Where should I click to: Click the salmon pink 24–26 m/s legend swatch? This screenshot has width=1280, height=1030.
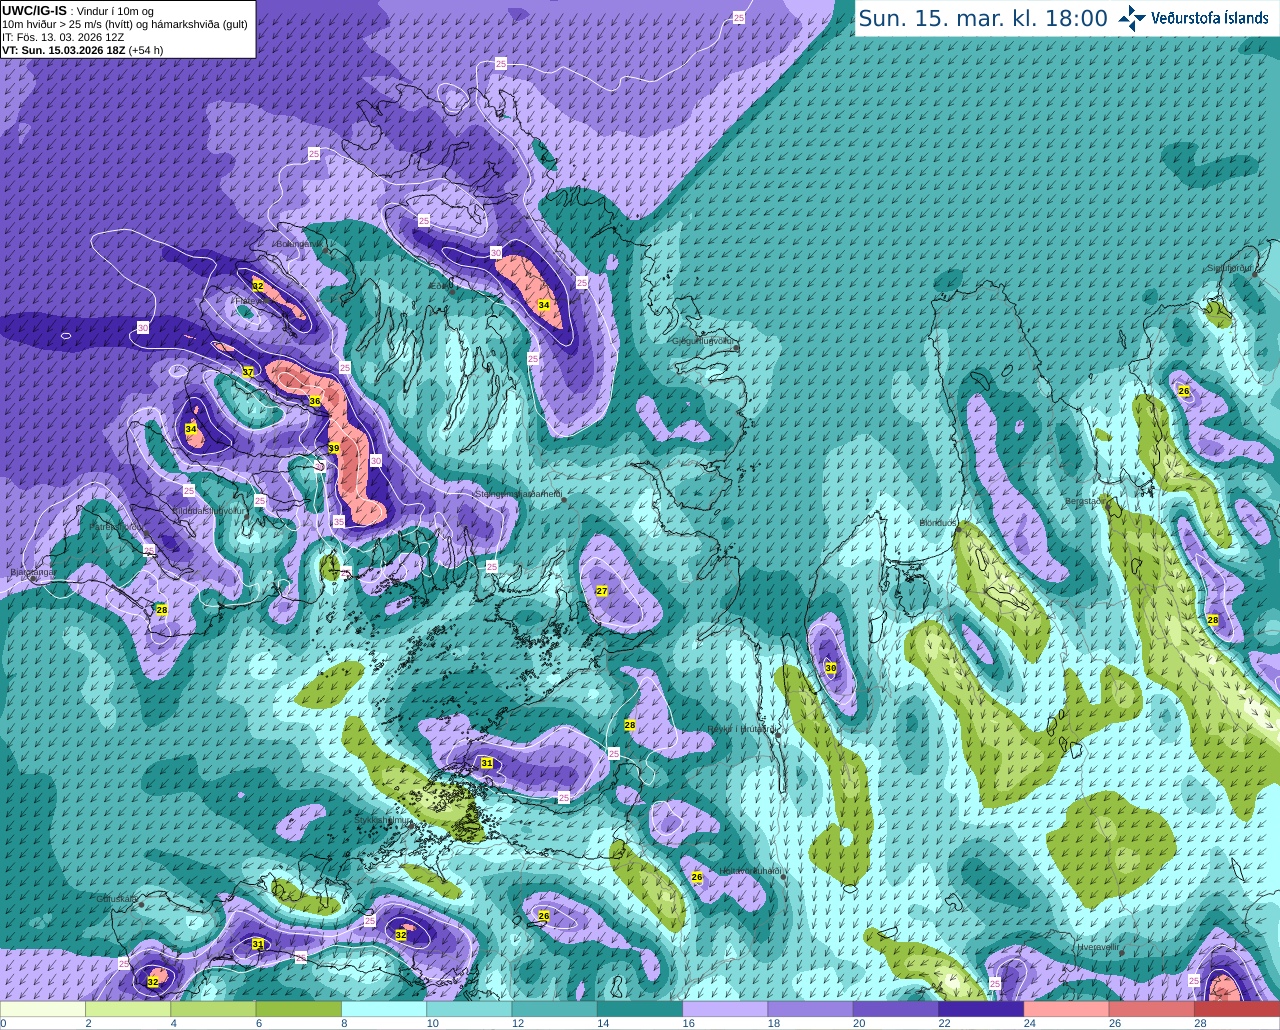(1066, 1008)
